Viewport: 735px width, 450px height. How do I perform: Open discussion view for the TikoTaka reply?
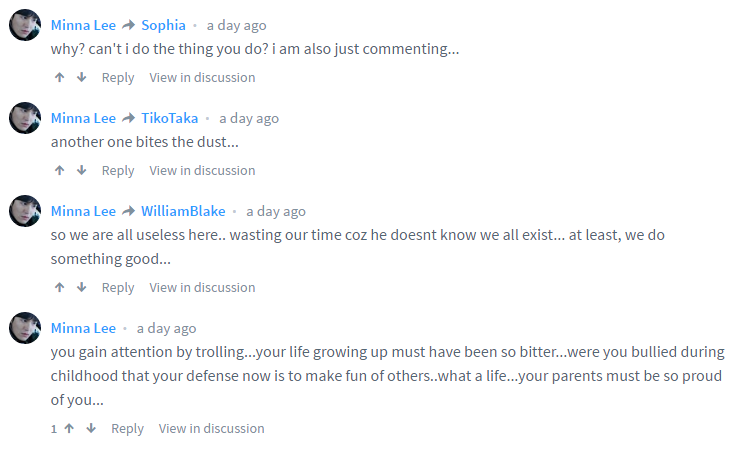[202, 171]
